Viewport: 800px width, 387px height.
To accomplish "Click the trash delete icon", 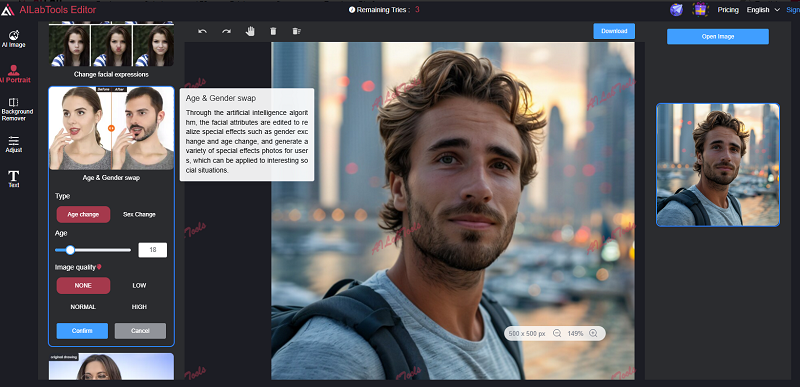I will point(273,32).
